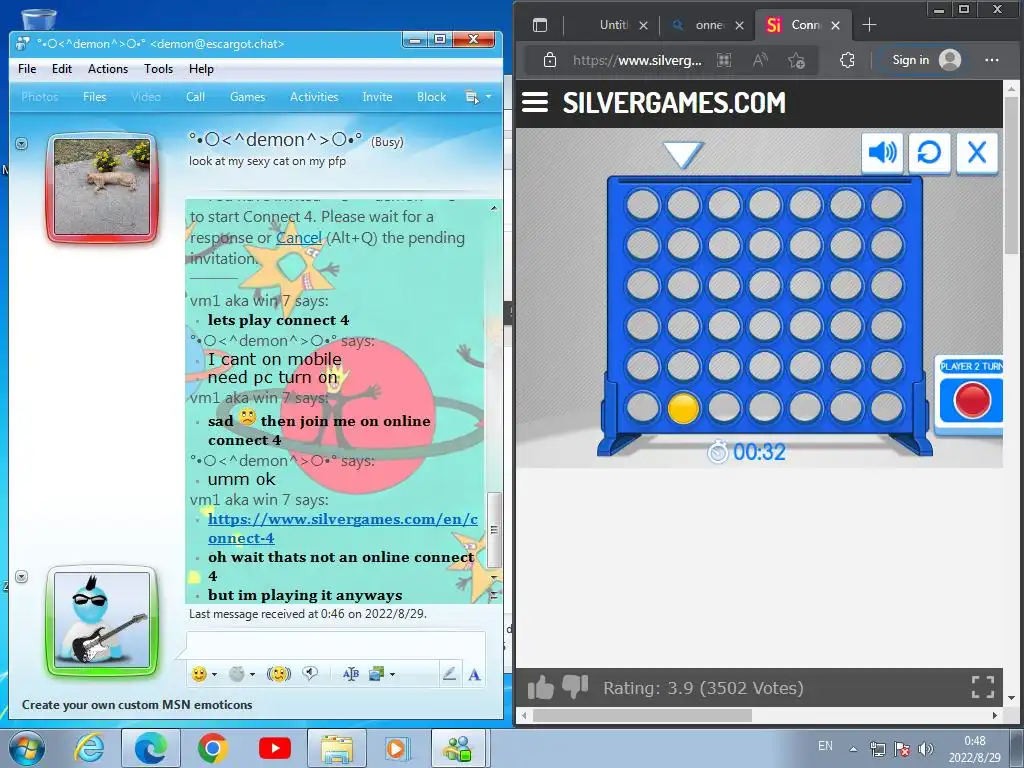Open the read aloud option in address bar

[760, 61]
